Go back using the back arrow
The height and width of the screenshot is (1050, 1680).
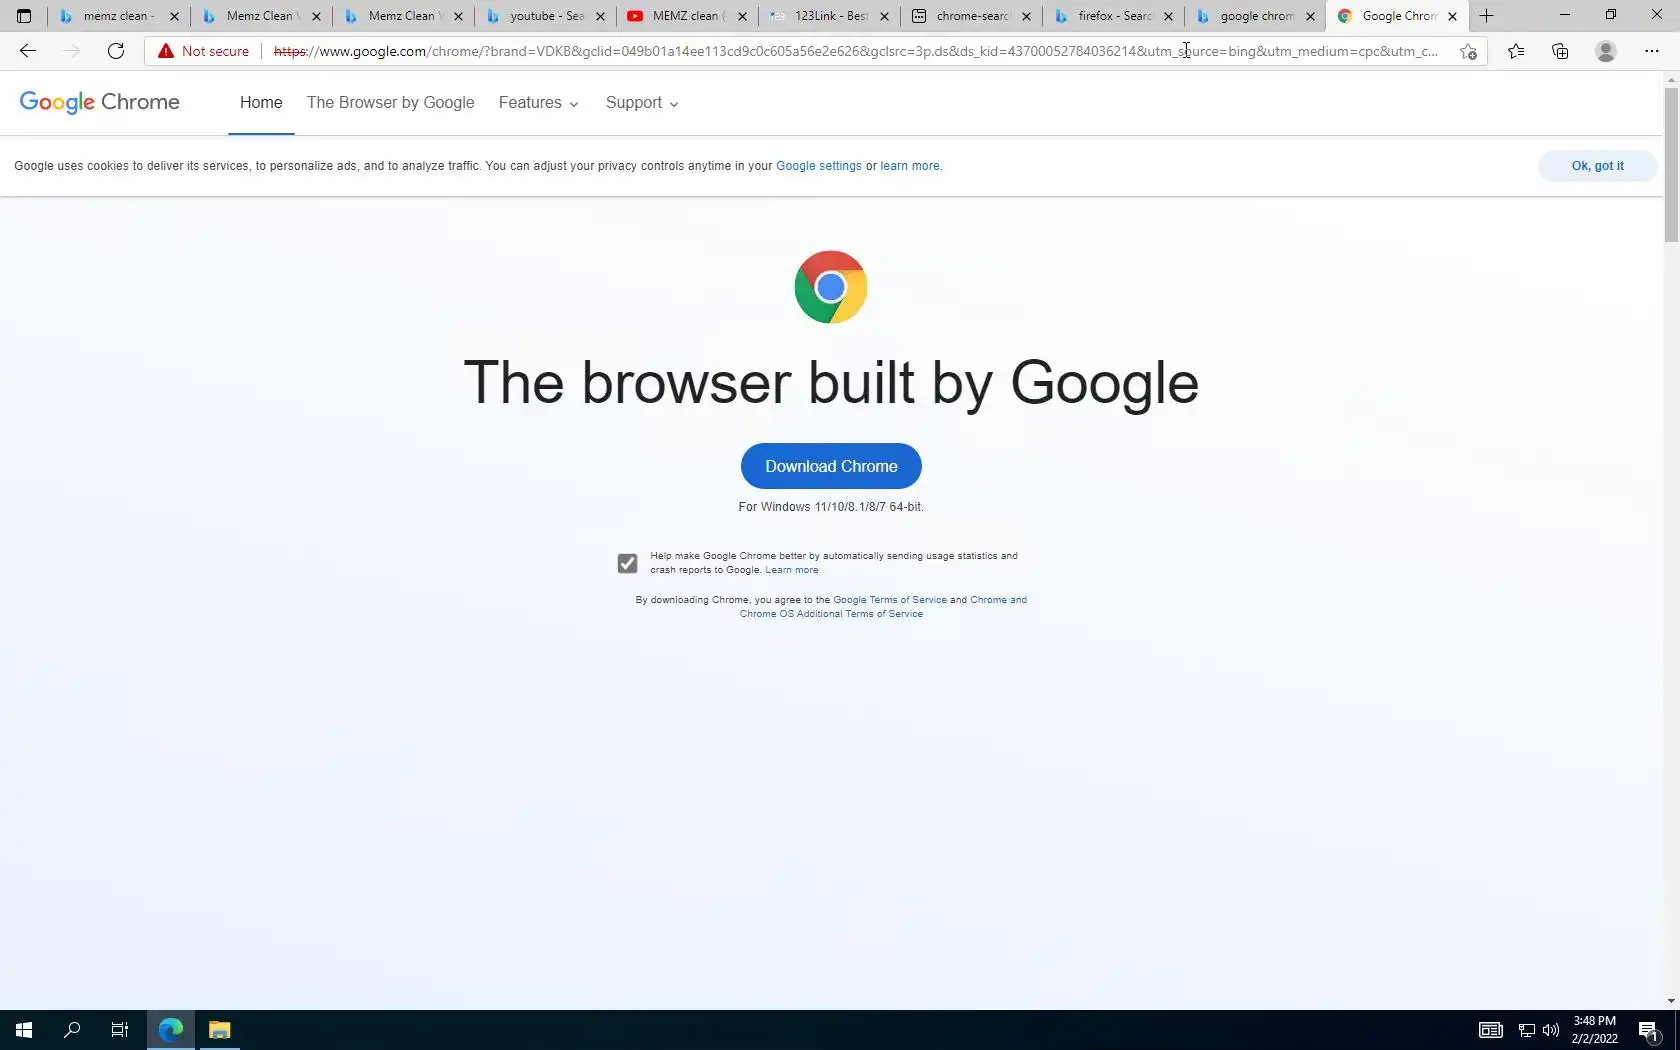pyautogui.click(x=28, y=51)
